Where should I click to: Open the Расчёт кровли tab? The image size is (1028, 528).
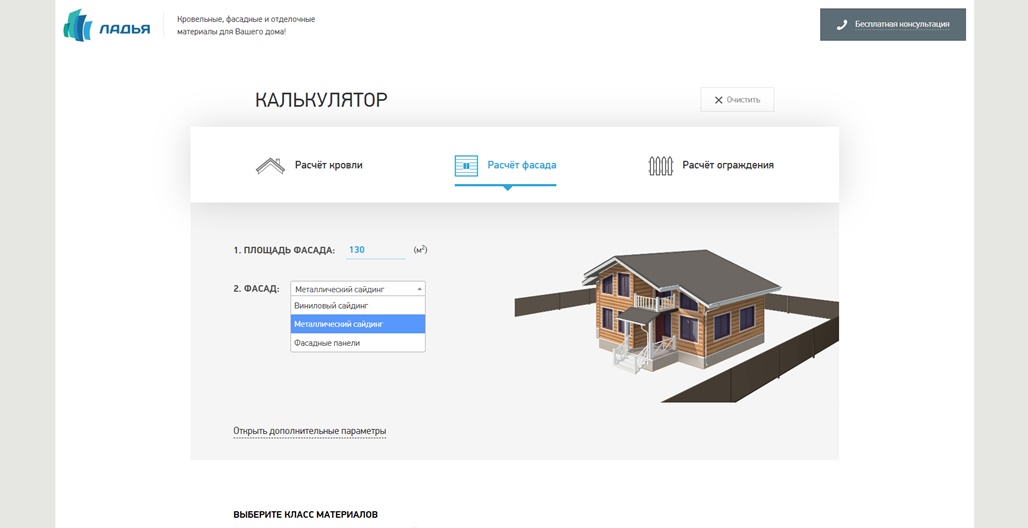[x=309, y=165]
